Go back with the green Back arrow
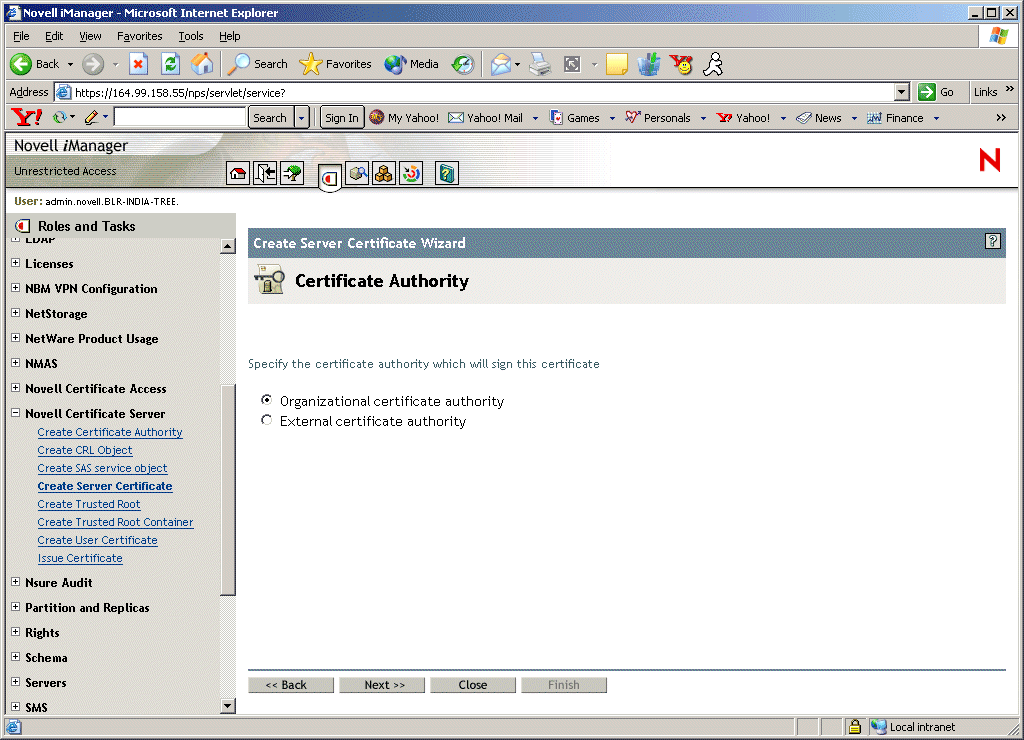The image size is (1024, 740). pos(21,64)
